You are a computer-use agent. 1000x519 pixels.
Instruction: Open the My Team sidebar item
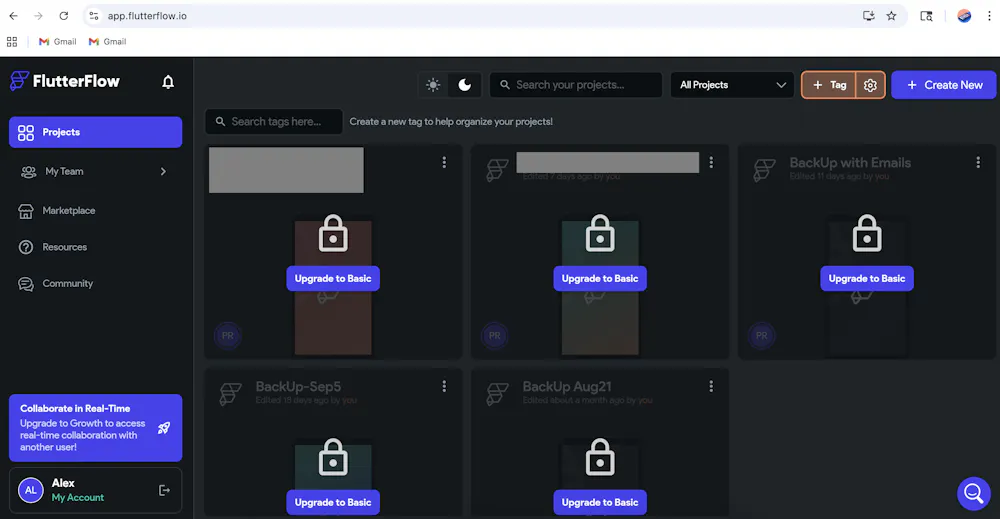(x=96, y=172)
